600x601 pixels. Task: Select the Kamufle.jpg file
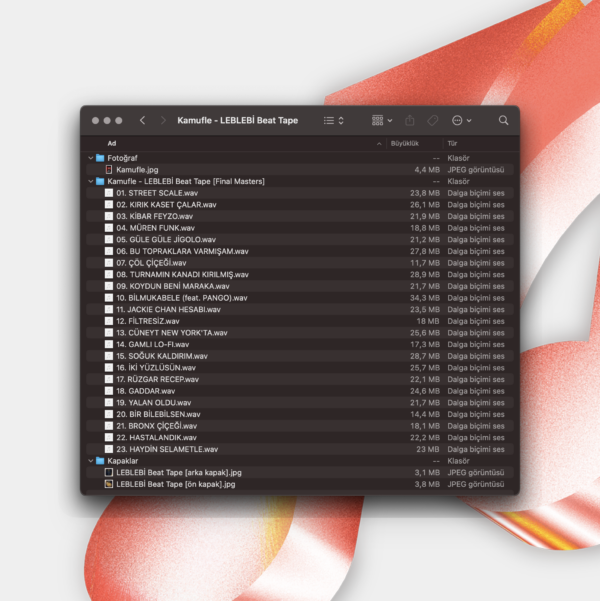click(x=136, y=170)
